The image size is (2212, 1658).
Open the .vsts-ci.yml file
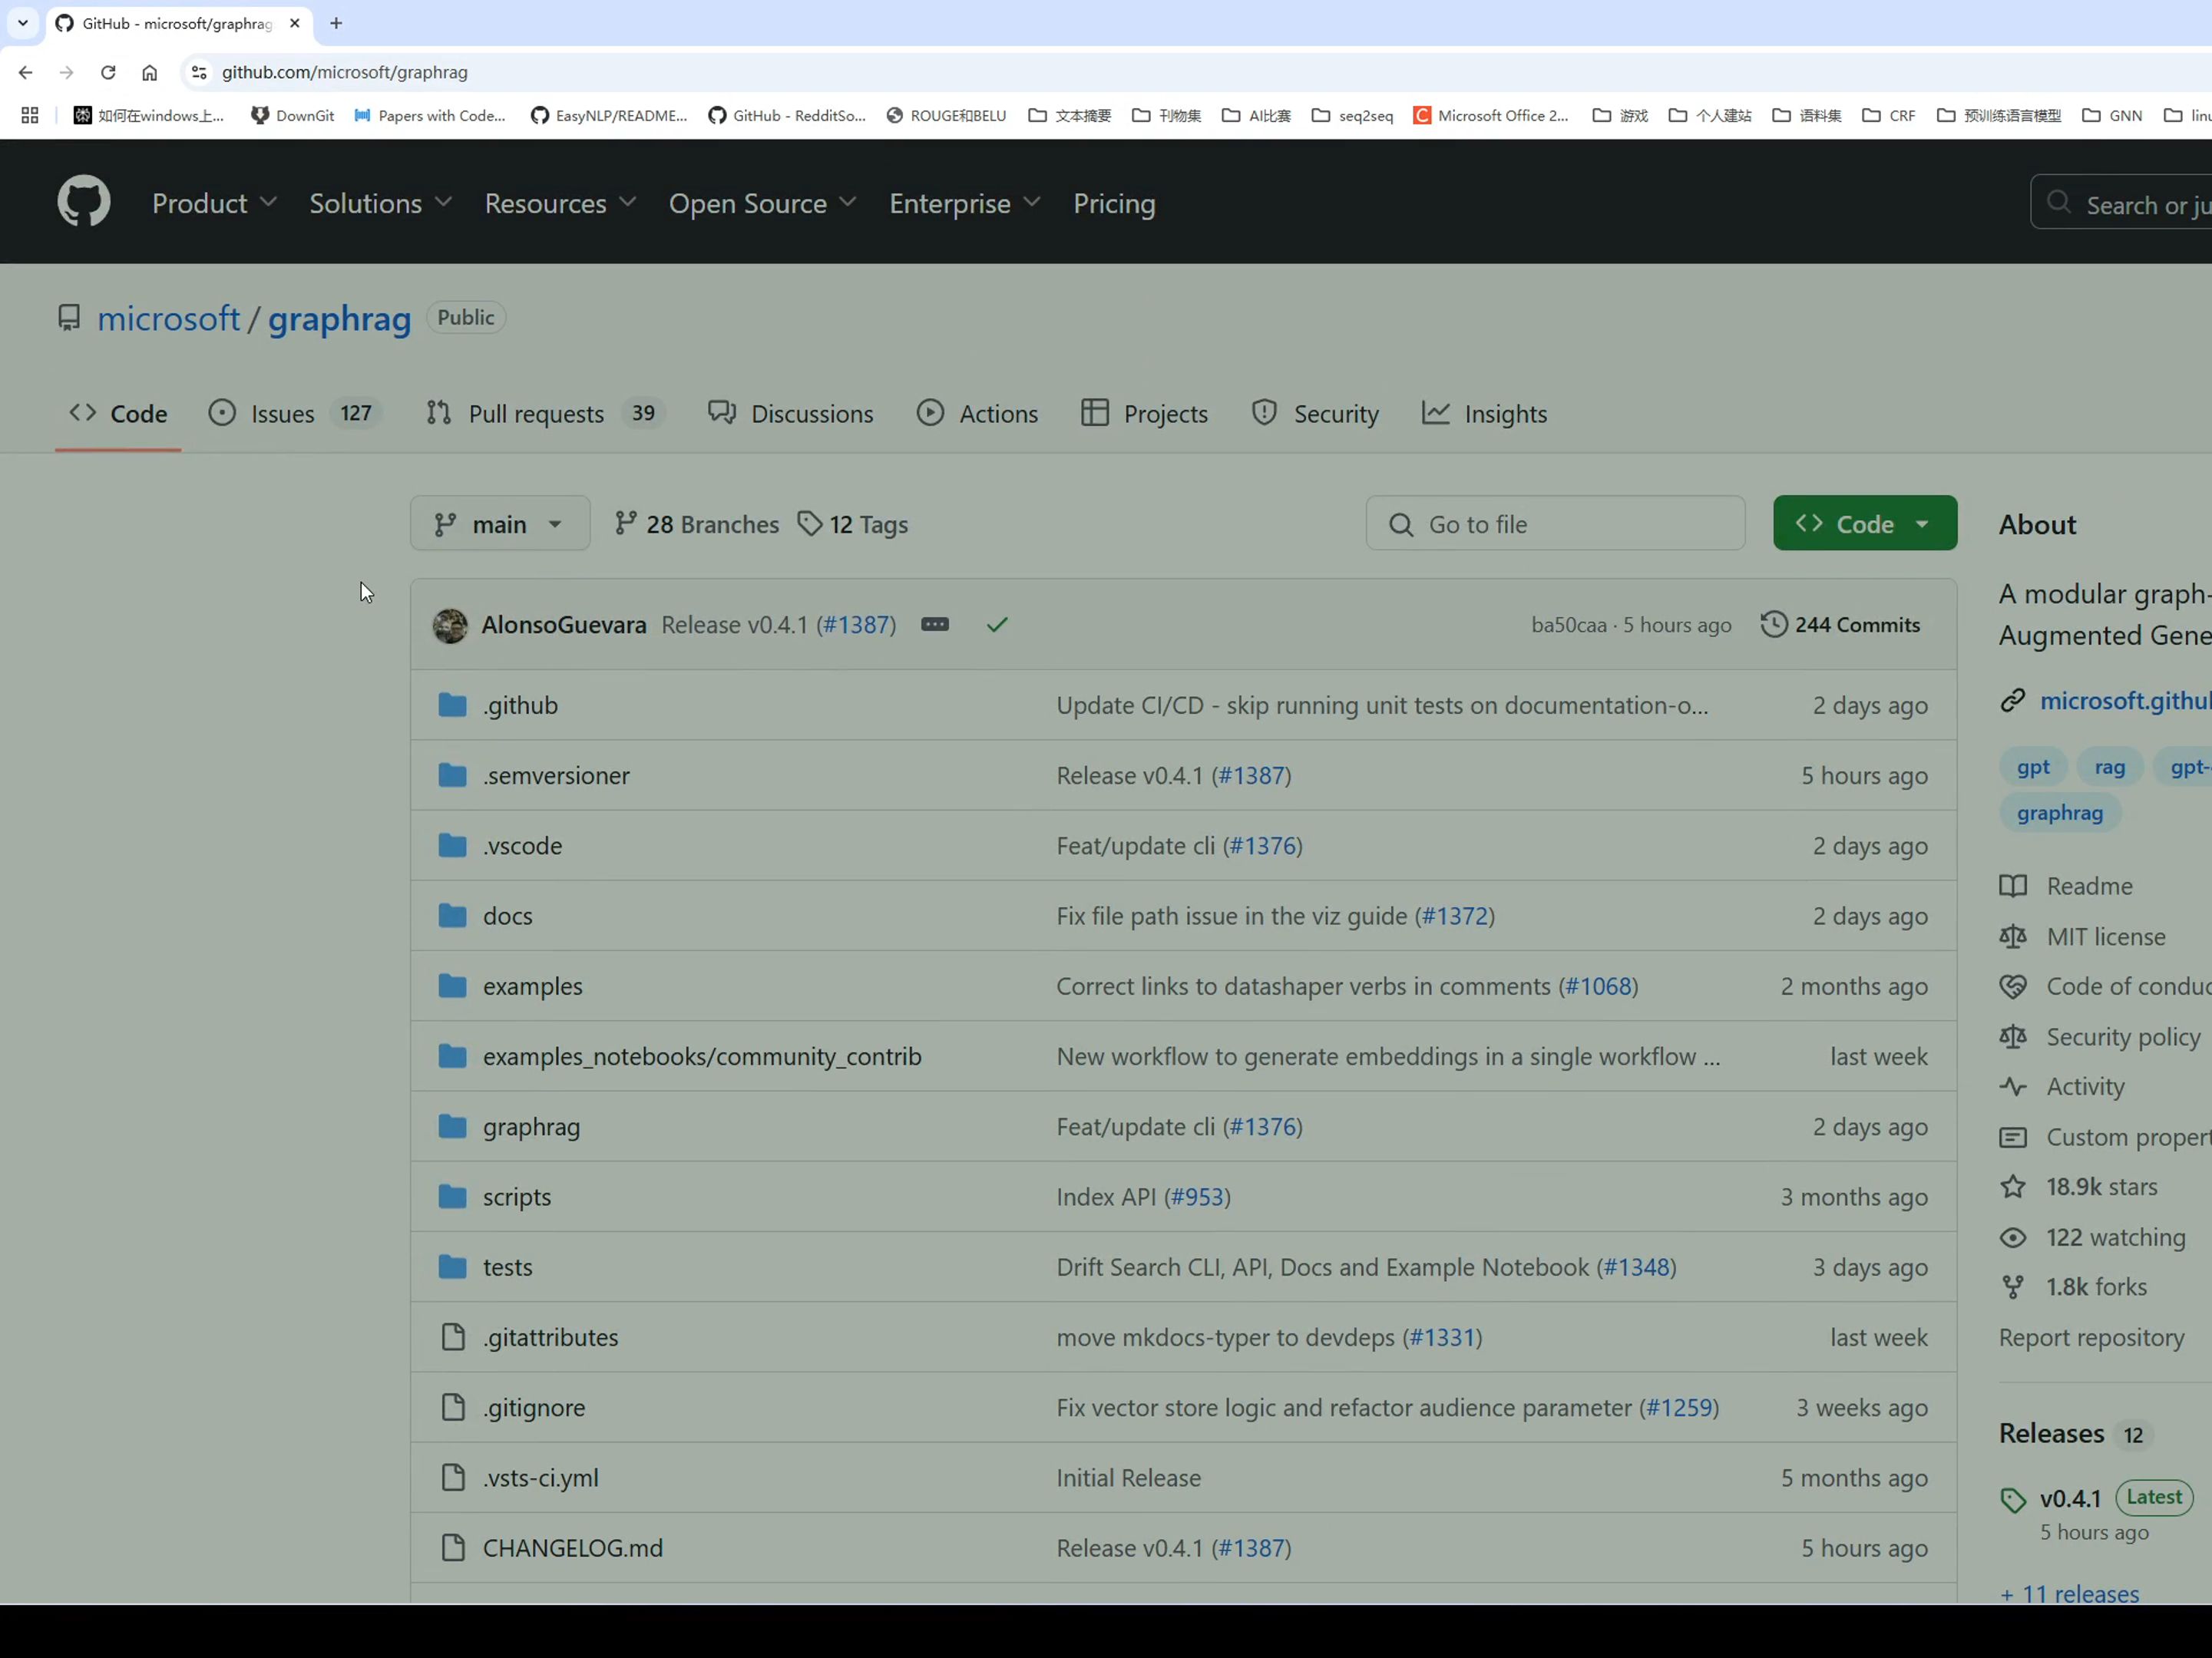tap(541, 1478)
